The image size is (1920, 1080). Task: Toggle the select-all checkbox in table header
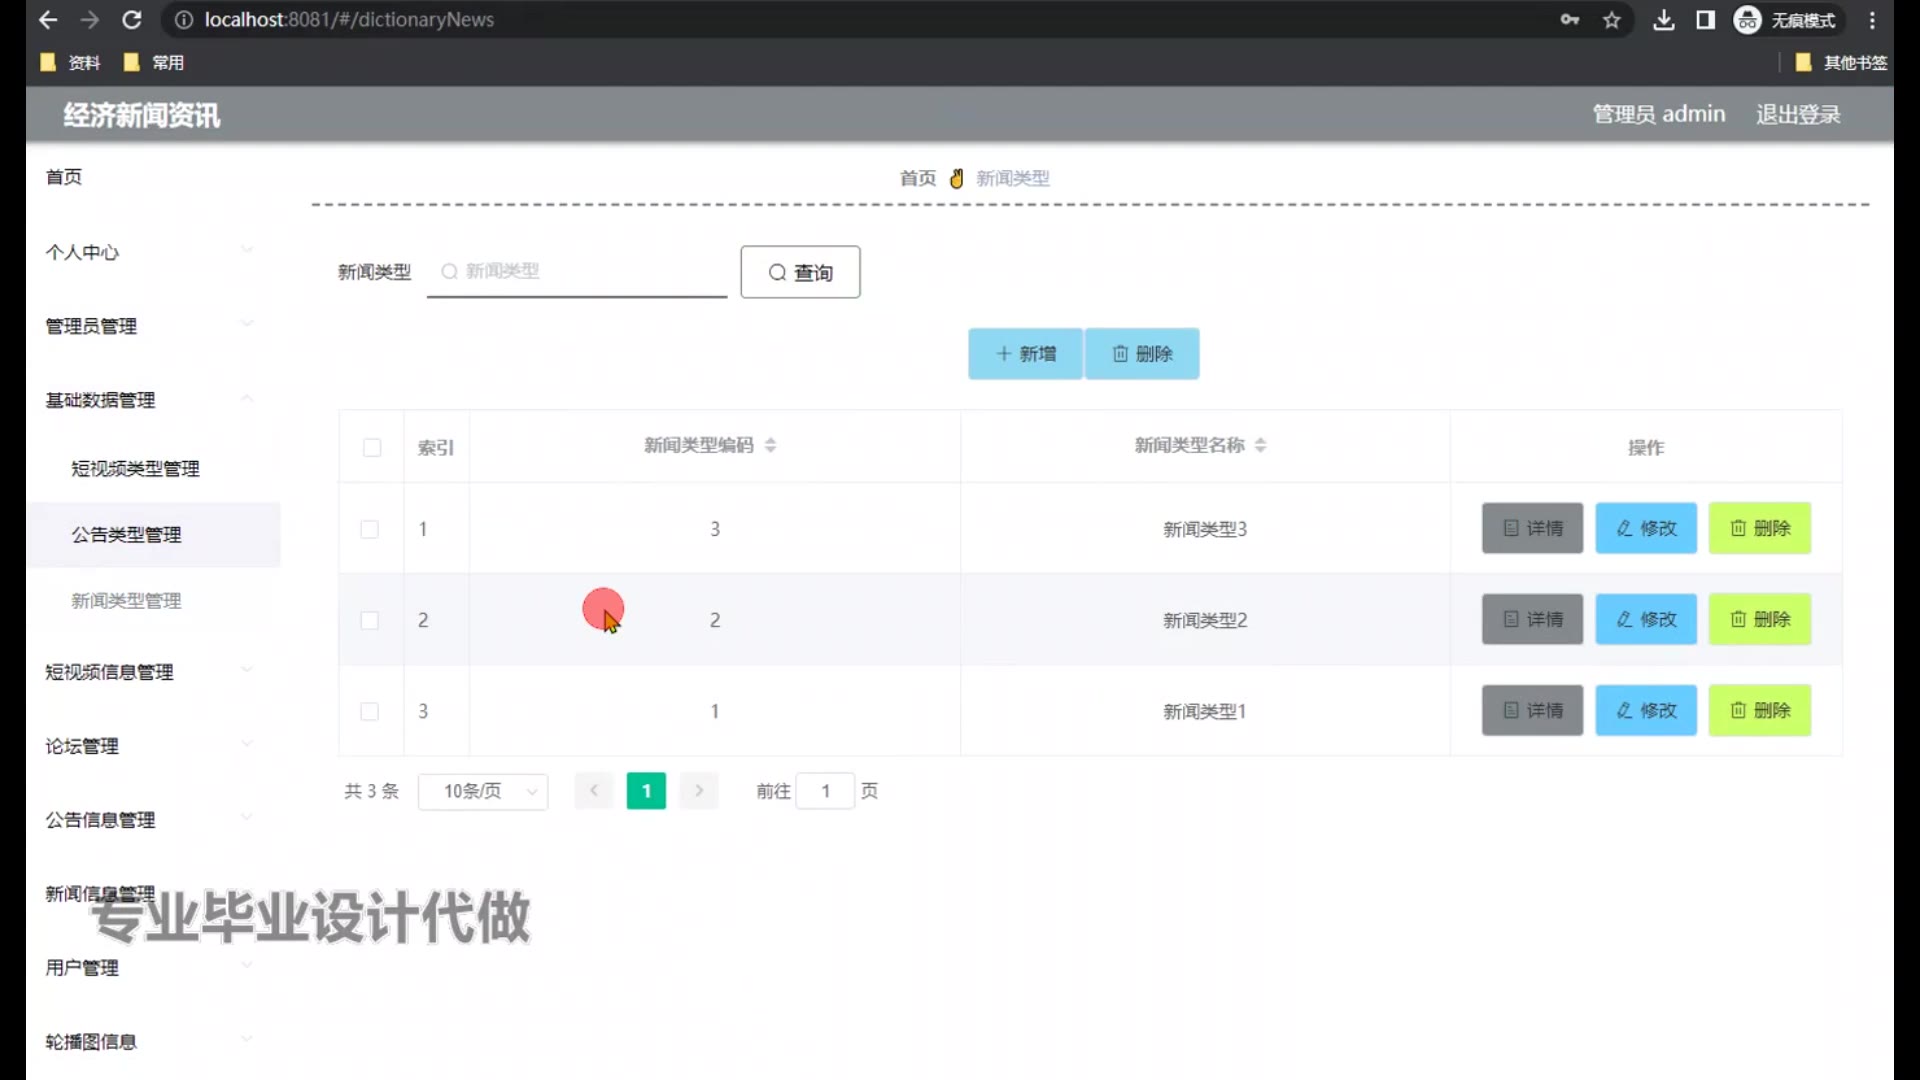pyautogui.click(x=372, y=447)
